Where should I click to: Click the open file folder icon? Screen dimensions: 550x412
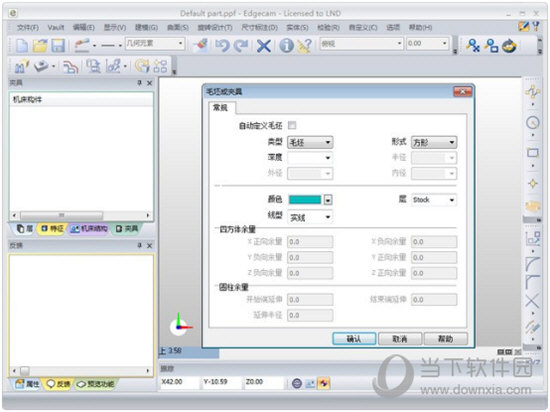coord(40,46)
